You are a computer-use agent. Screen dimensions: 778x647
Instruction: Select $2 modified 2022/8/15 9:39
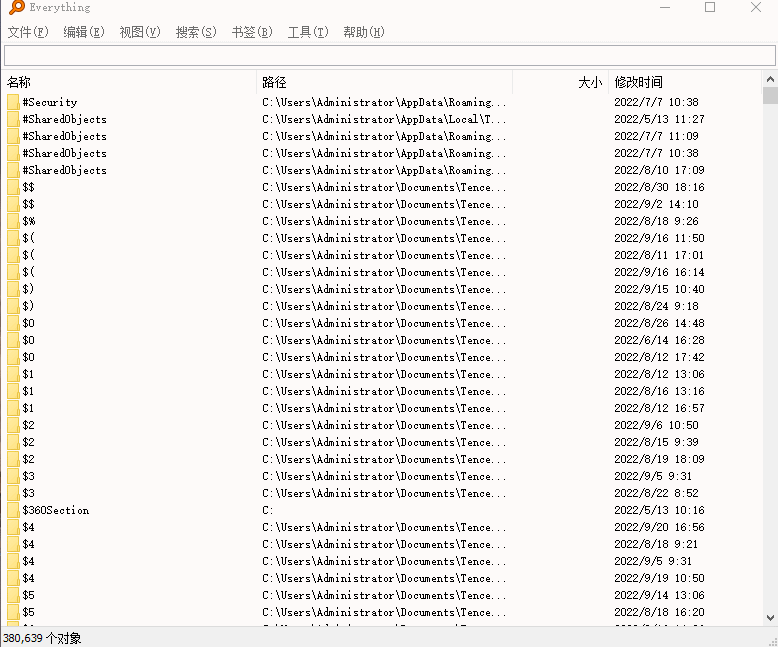[x=29, y=442]
